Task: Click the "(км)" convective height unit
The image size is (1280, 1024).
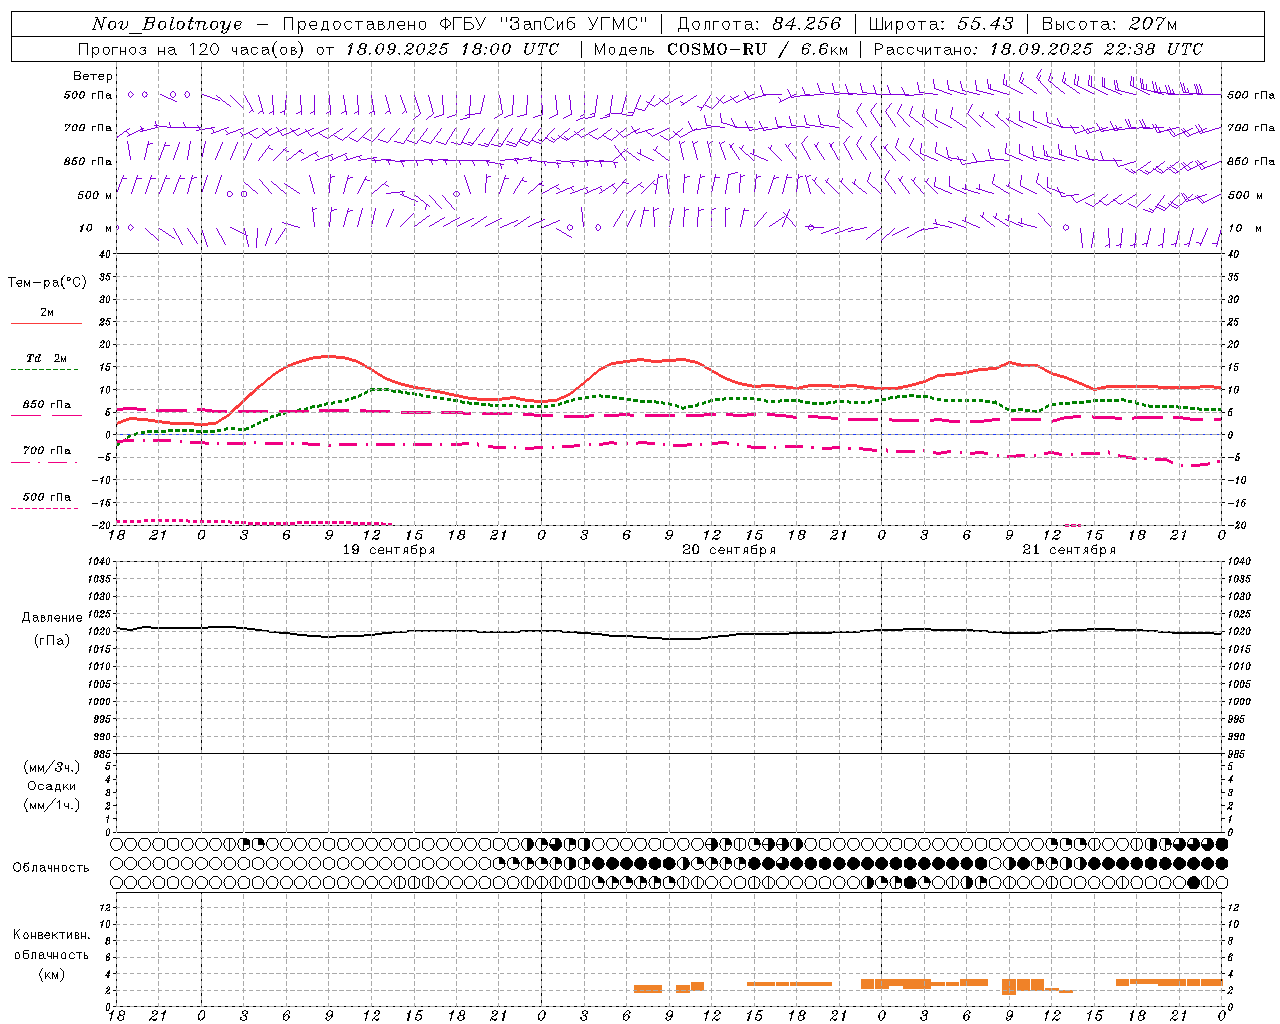Action: (x=52, y=974)
